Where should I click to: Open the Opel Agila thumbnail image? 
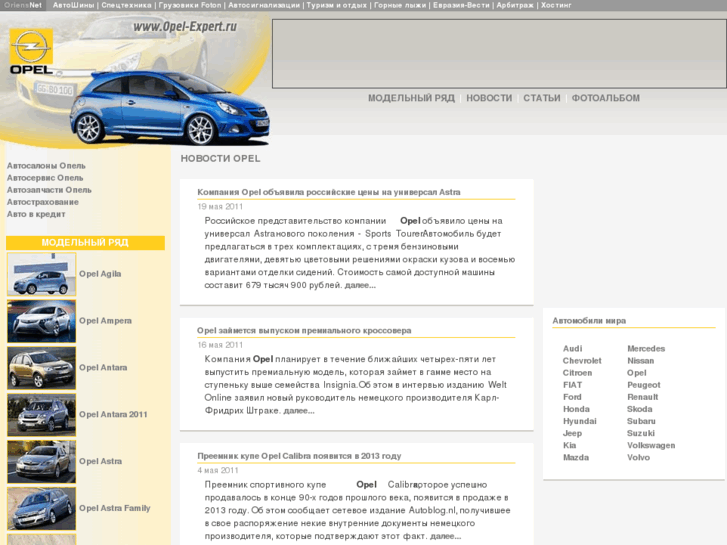point(41,274)
